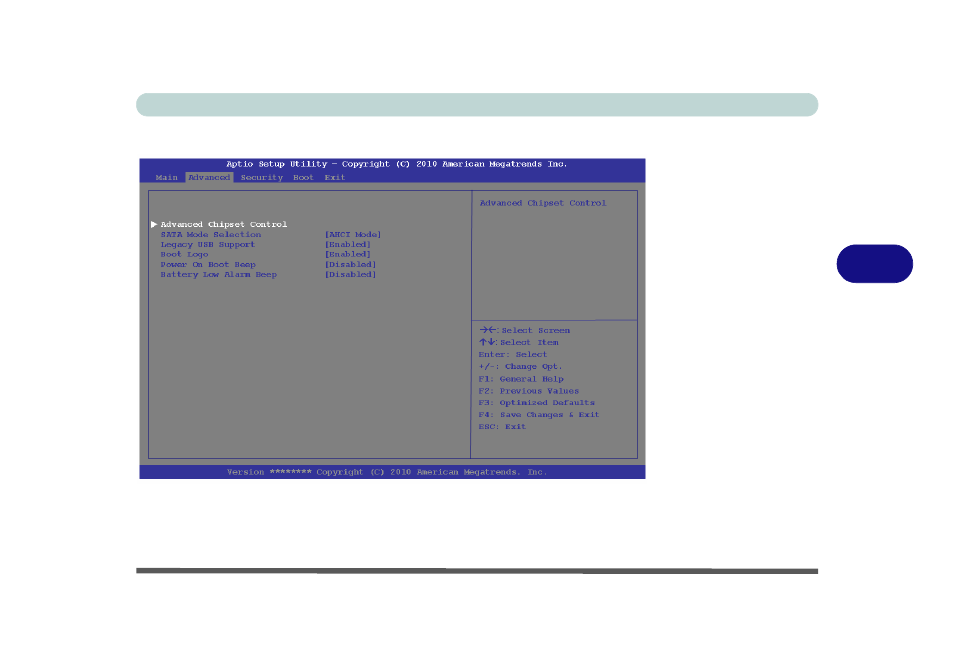Toggle Battery Low Alarm Beep [Disabled] value

350,275
